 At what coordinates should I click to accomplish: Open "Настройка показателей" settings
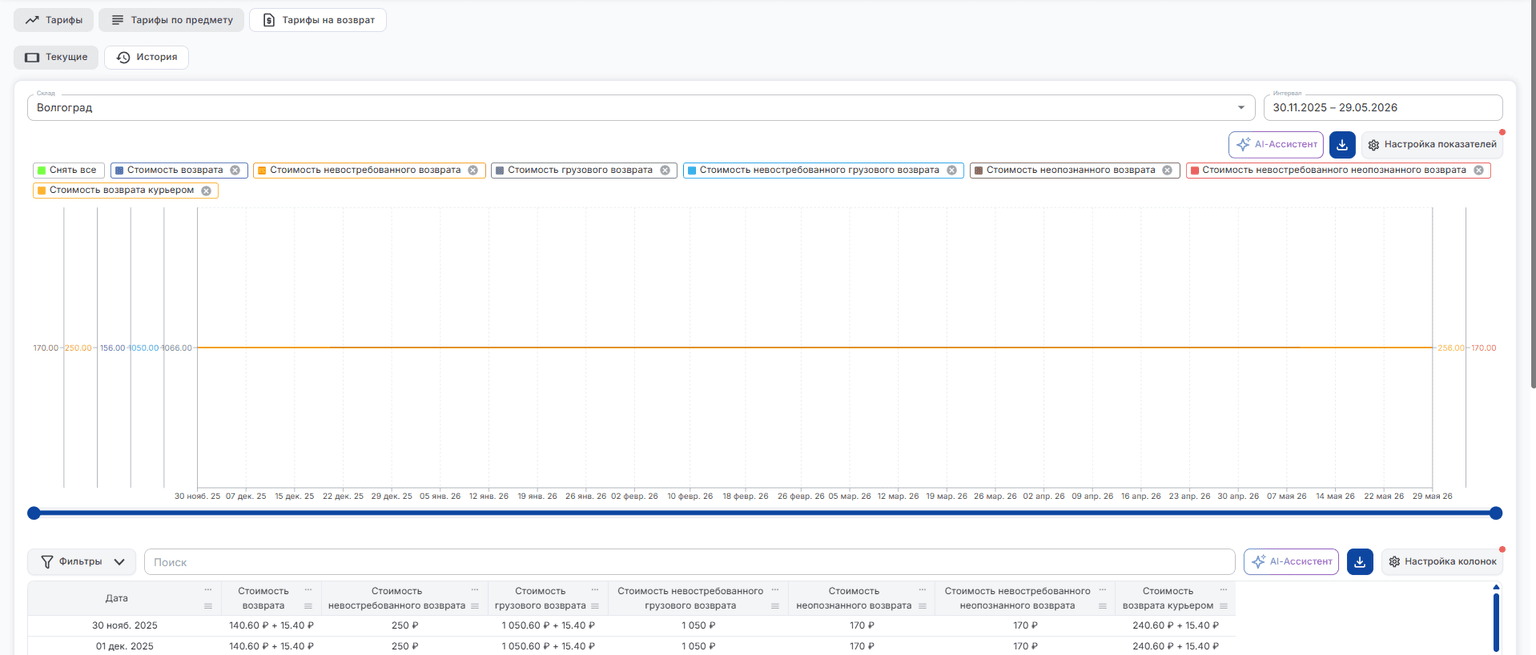click(x=1432, y=145)
